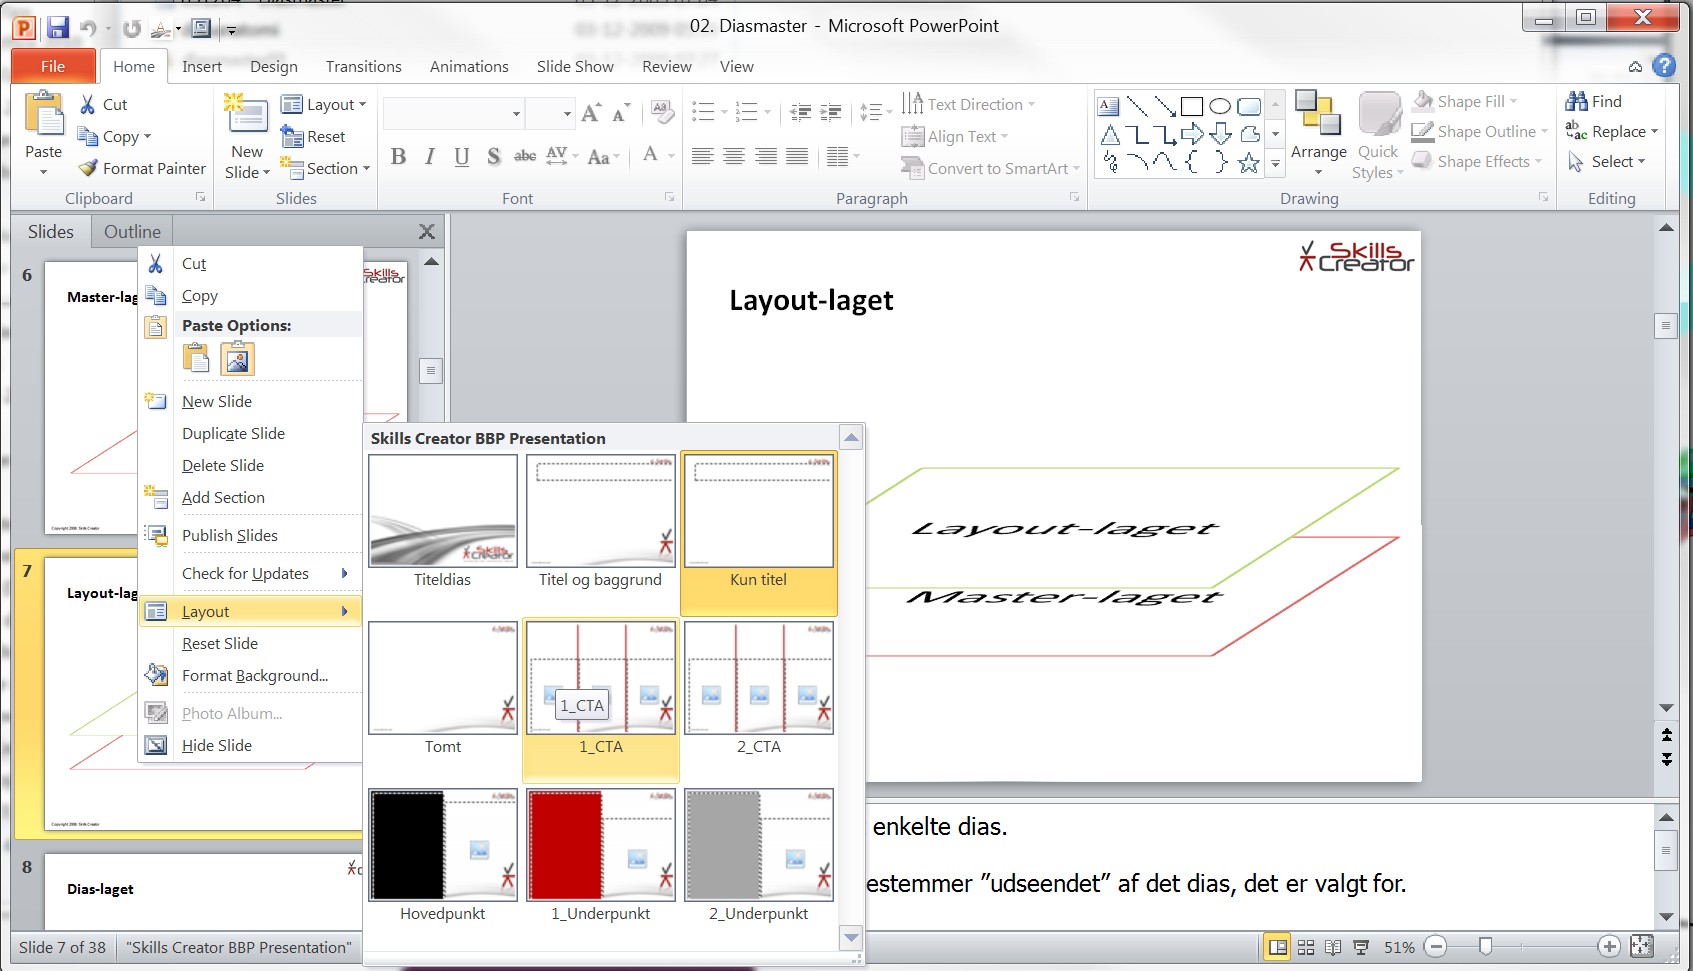Toggle Italic text formatting

pos(430,156)
